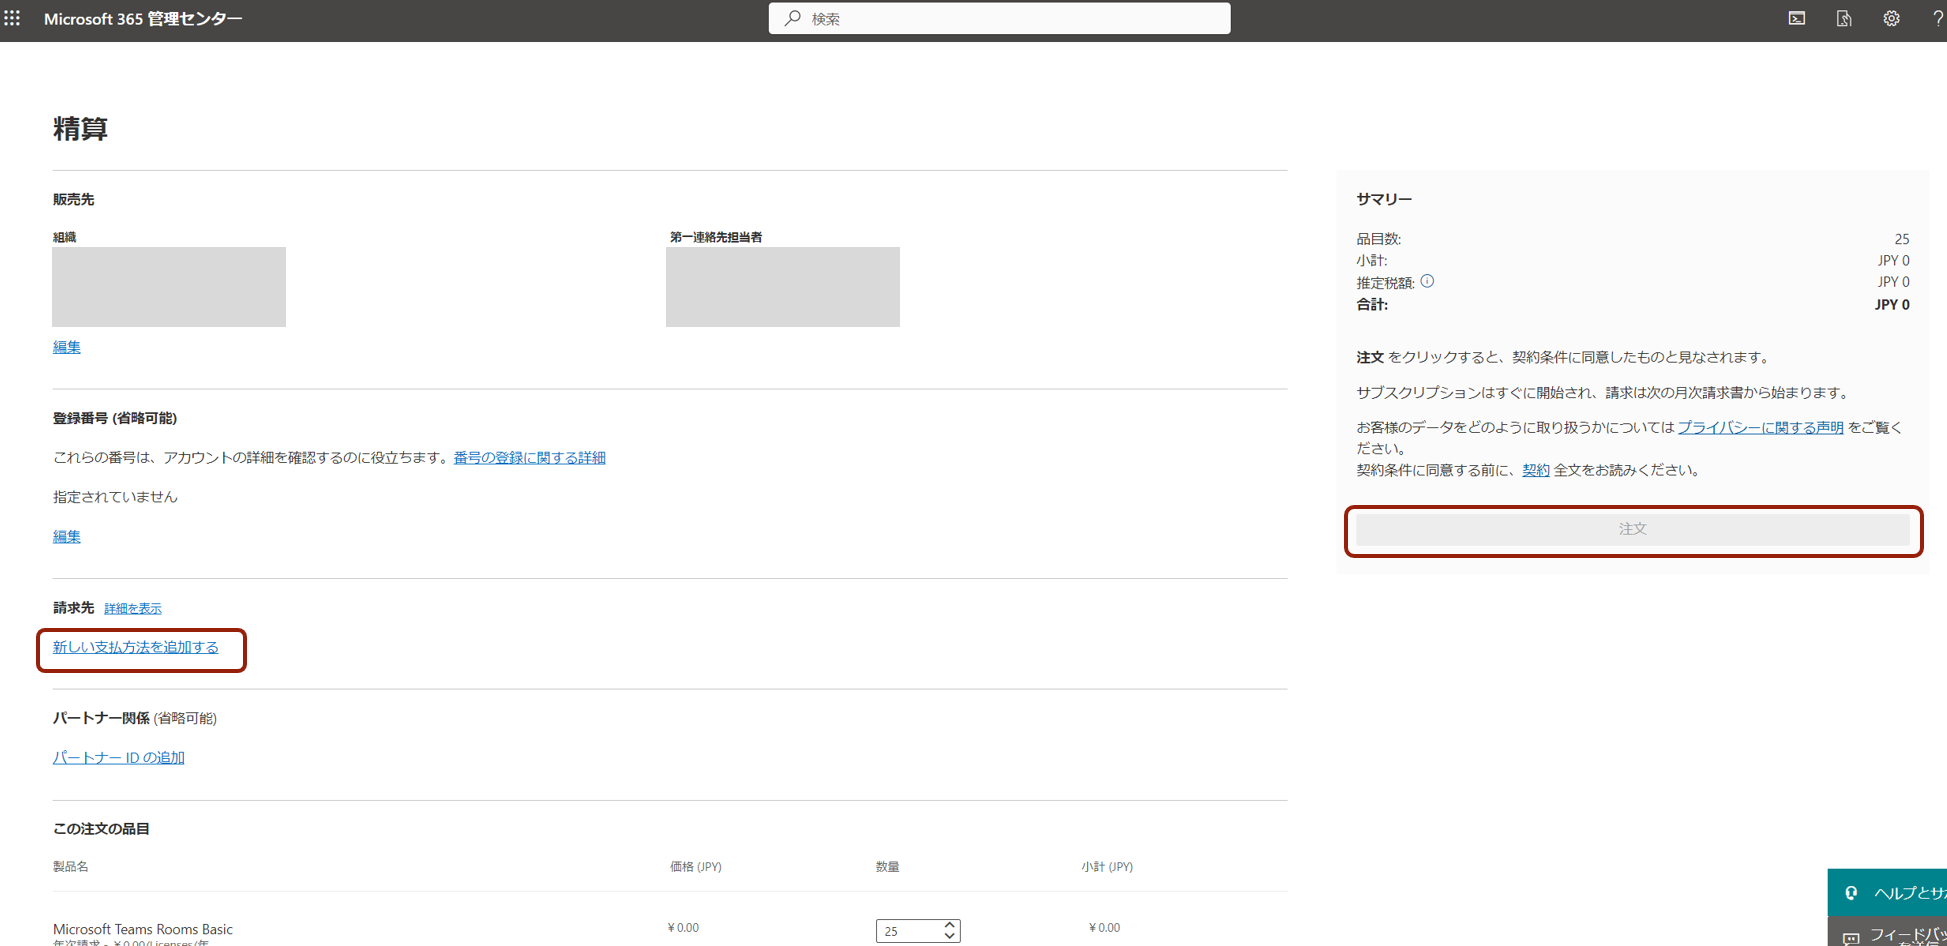Open the help question mark icon
This screenshot has height=946, width=1947.
tap(1938, 18)
